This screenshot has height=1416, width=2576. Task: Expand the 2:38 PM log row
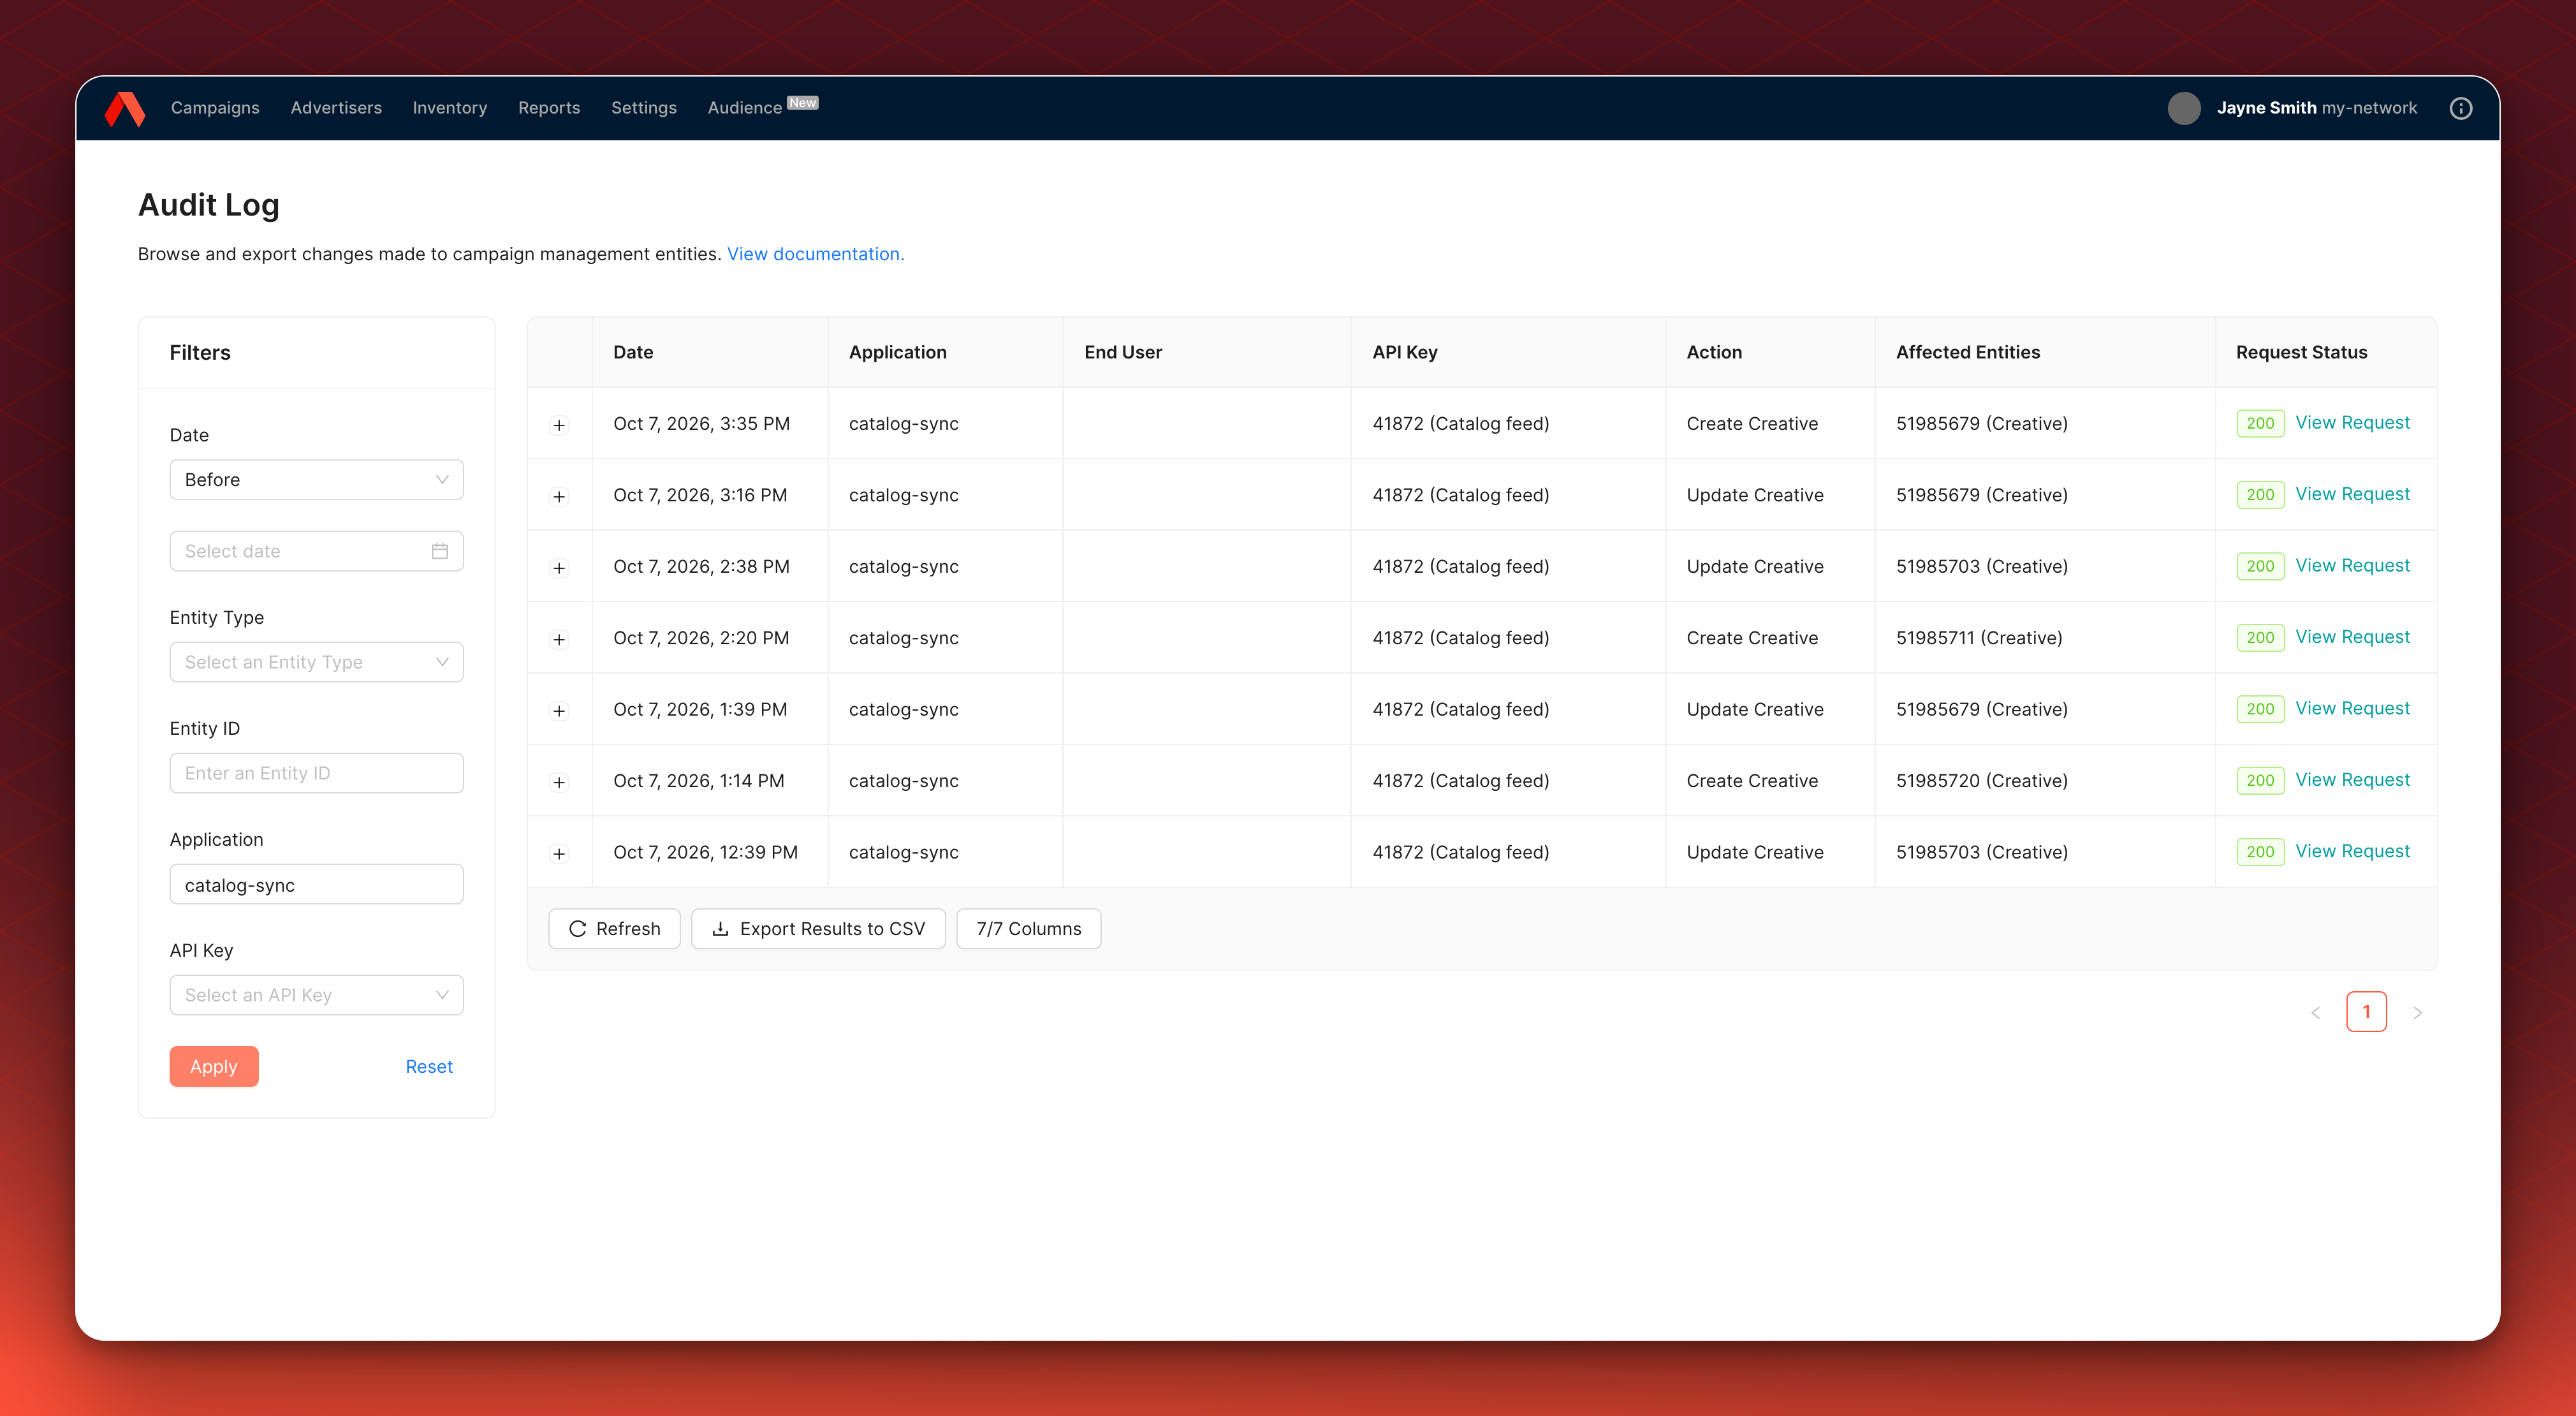[559, 568]
